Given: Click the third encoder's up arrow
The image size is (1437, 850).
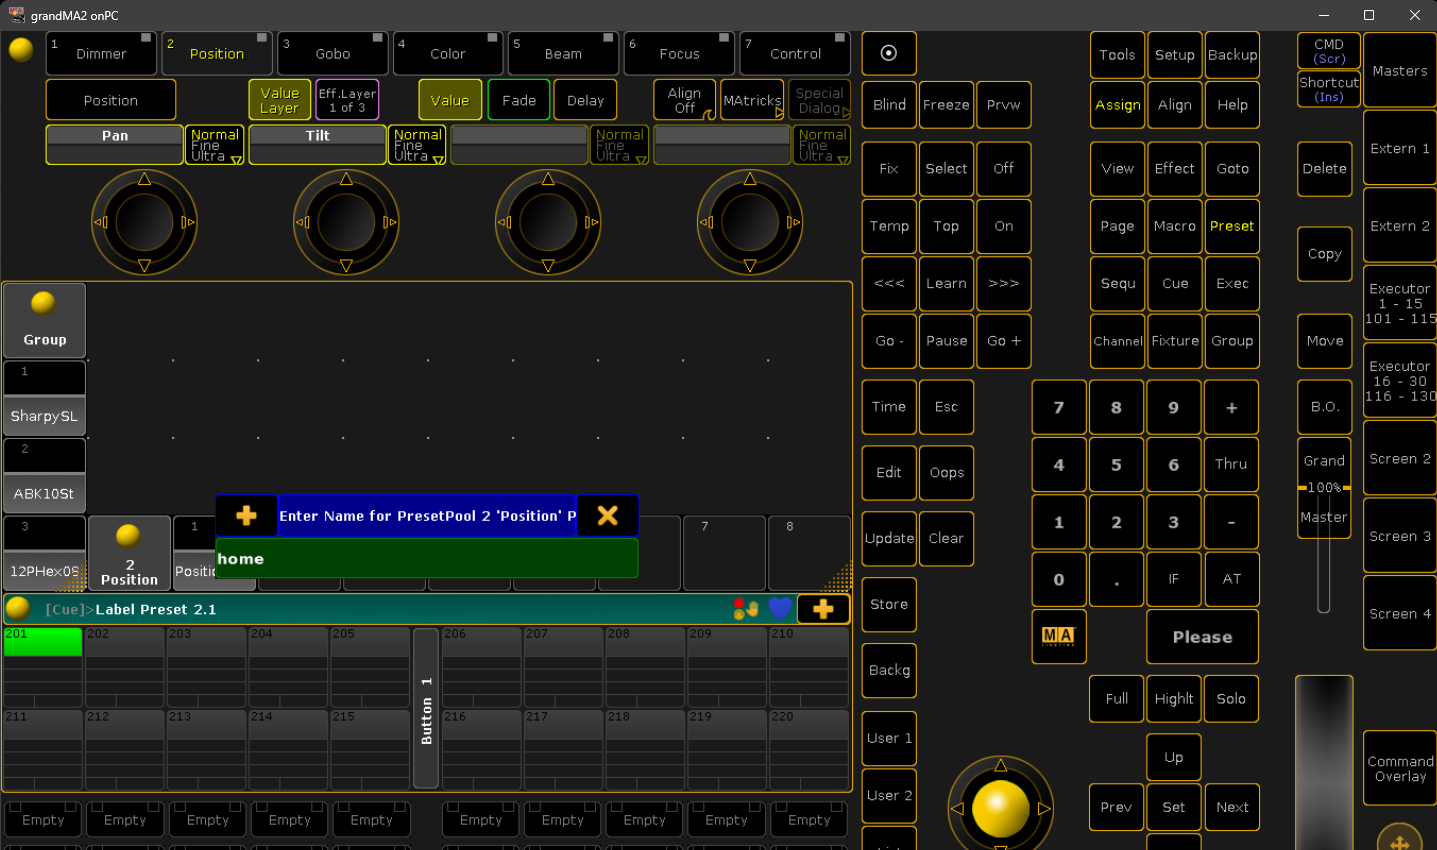Looking at the screenshot, I should [548, 179].
